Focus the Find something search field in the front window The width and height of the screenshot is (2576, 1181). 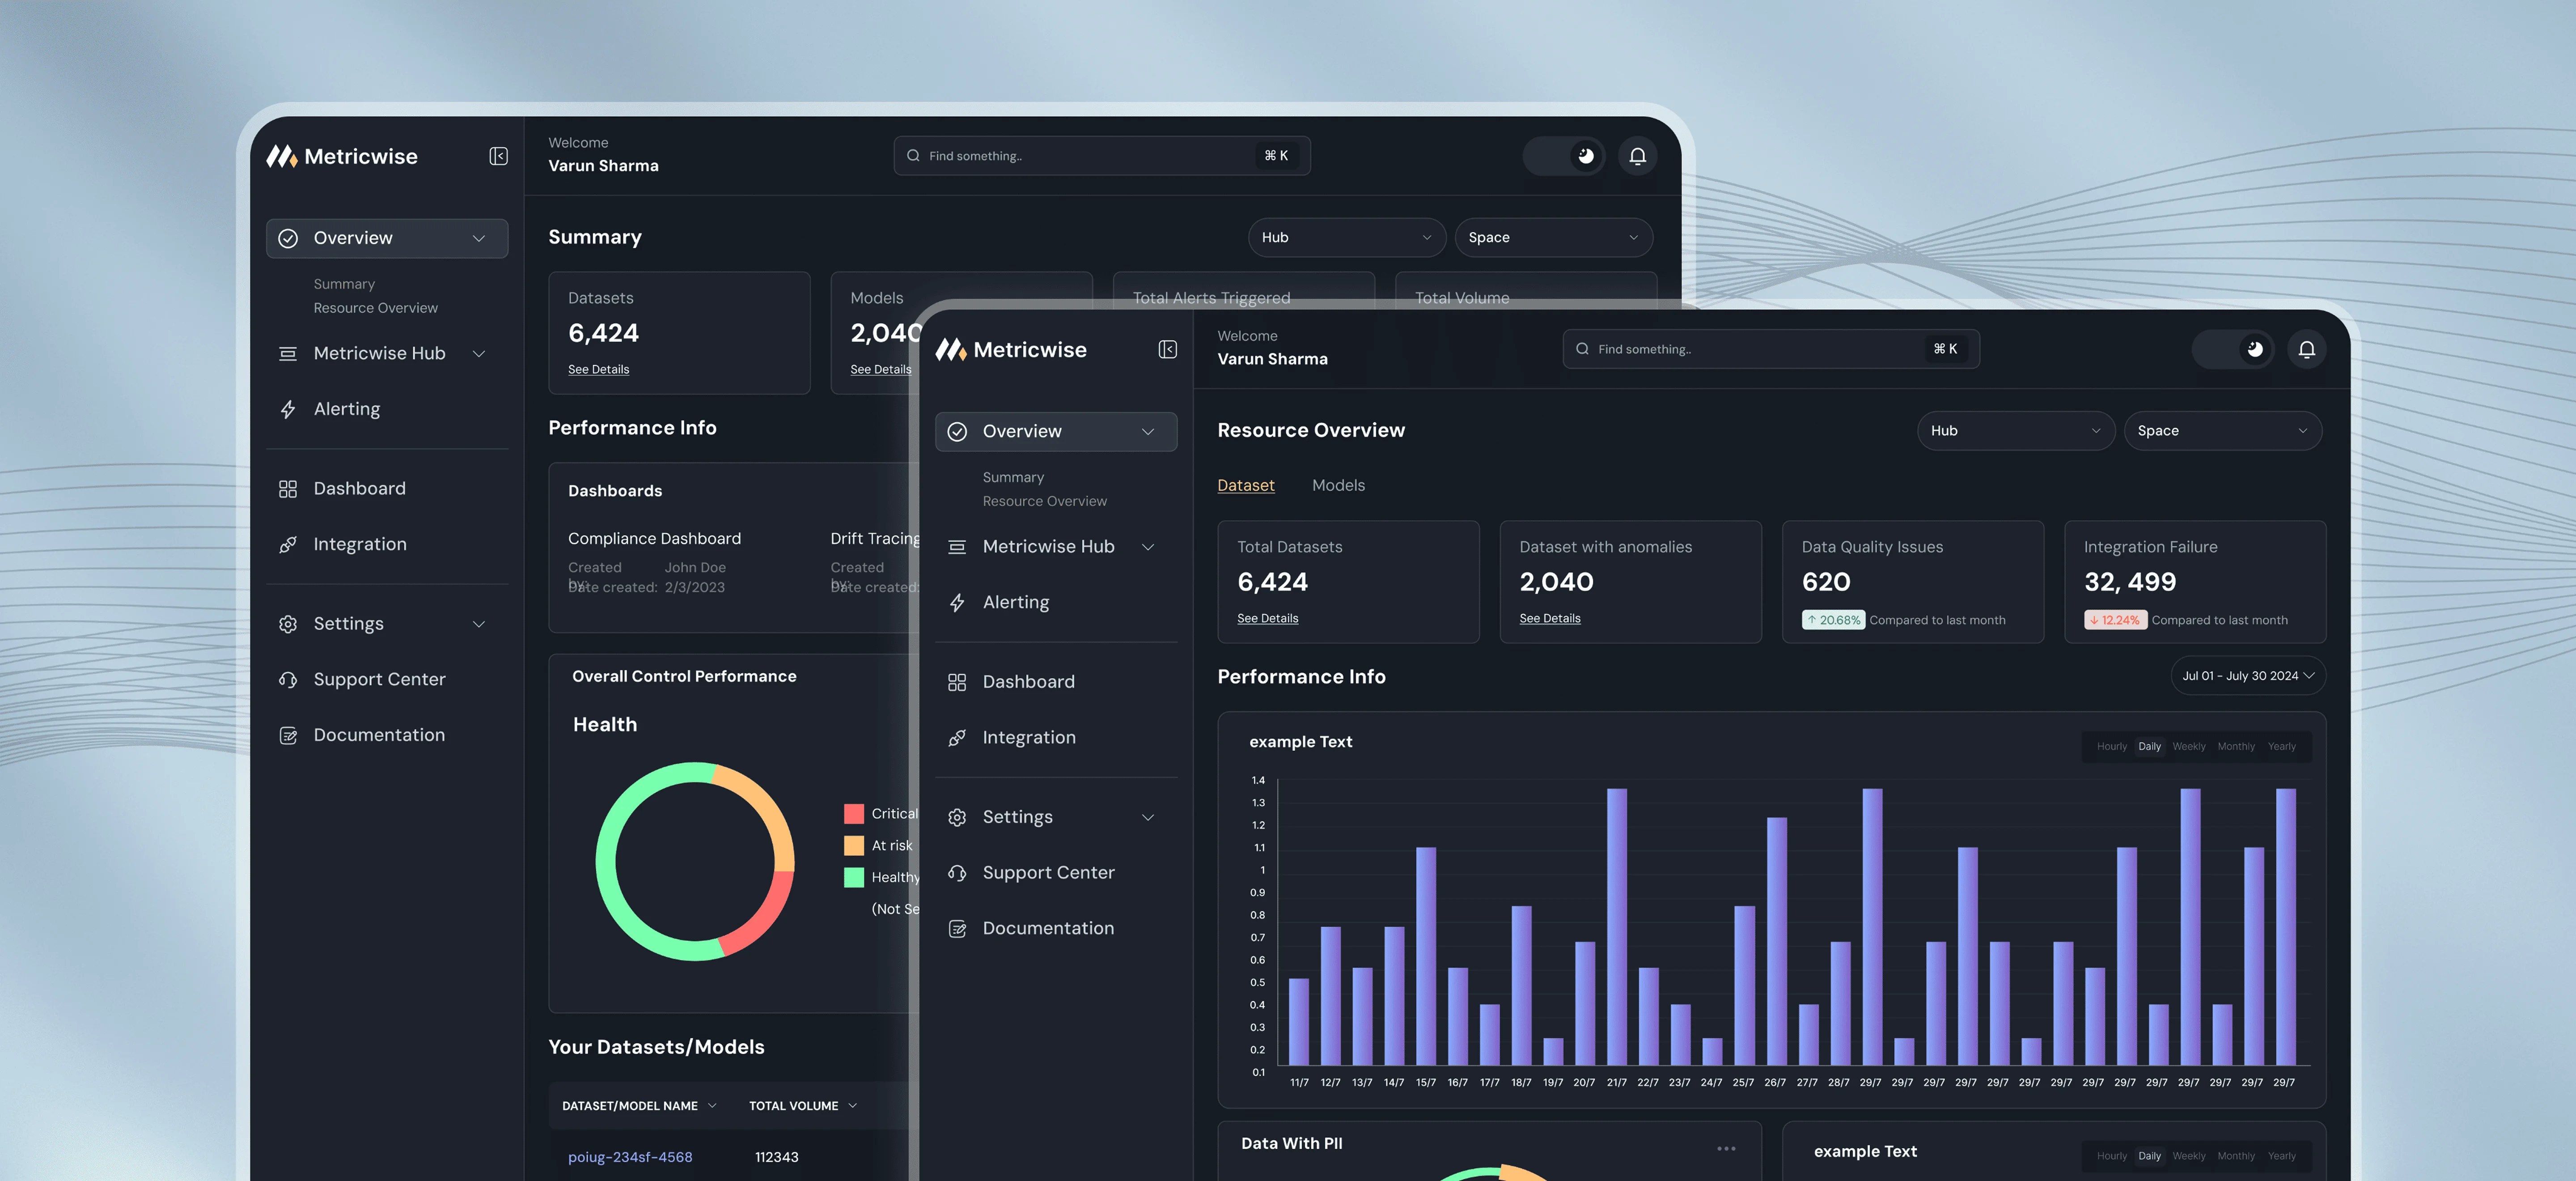1770,349
